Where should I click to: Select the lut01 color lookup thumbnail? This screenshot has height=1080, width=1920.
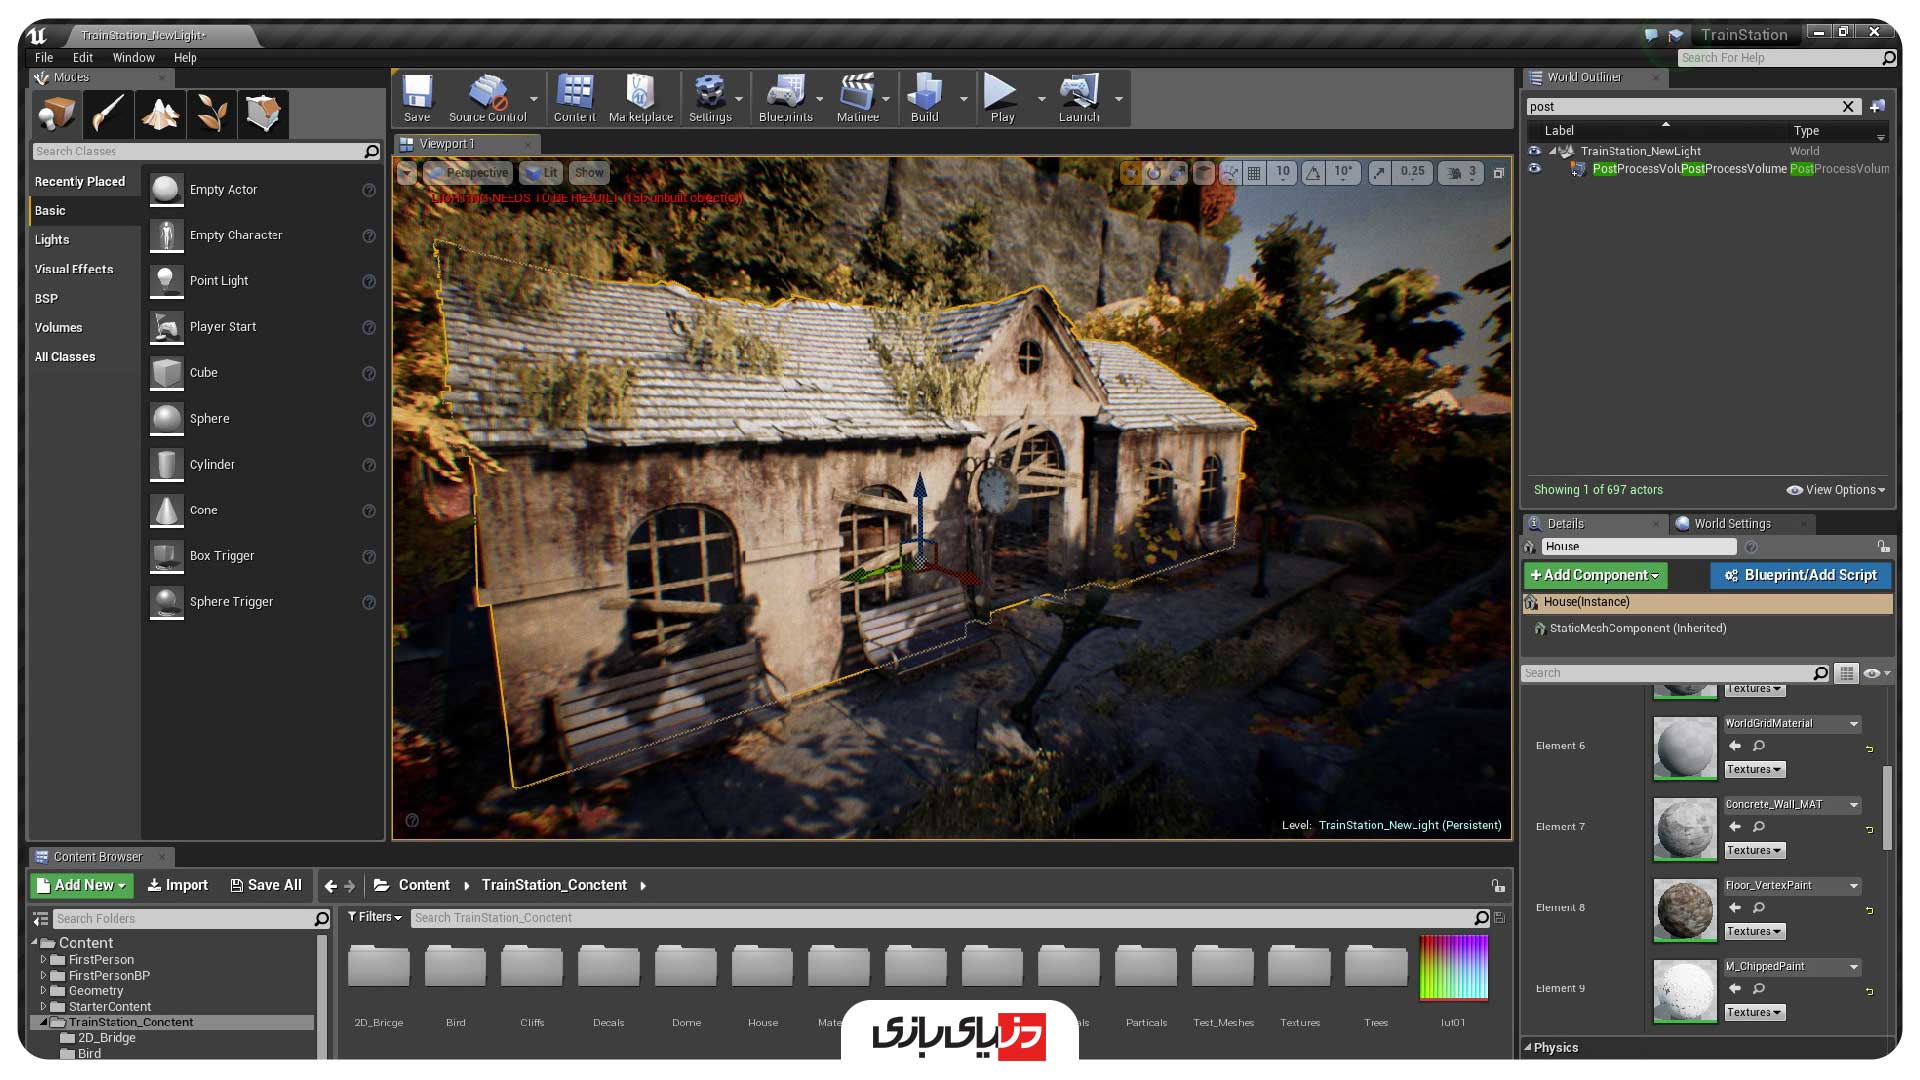(x=1453, y=967)
